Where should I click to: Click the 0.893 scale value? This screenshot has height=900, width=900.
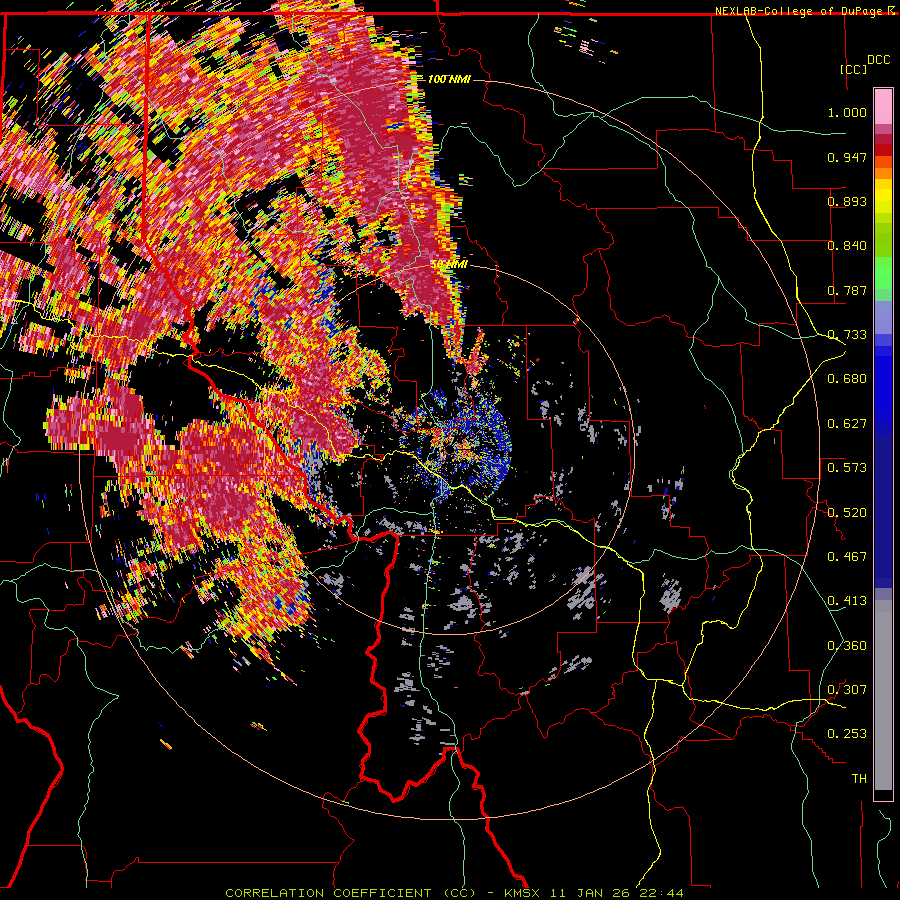847,201
